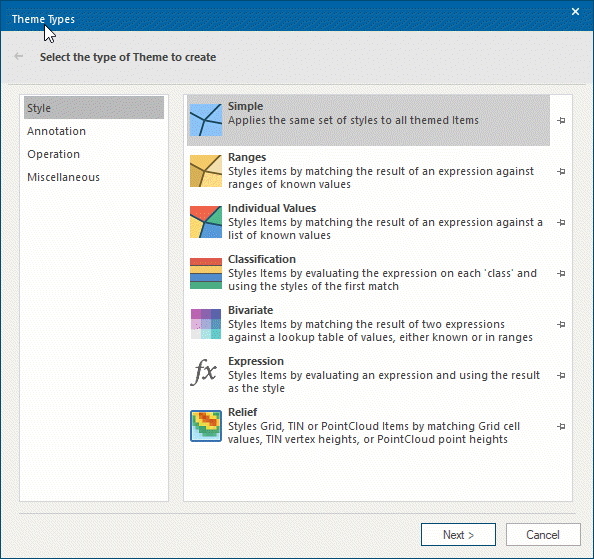The width and height of the screenshot is (594, 559).
Task: Click 'as the style' description text
Action: pos(256,388)
